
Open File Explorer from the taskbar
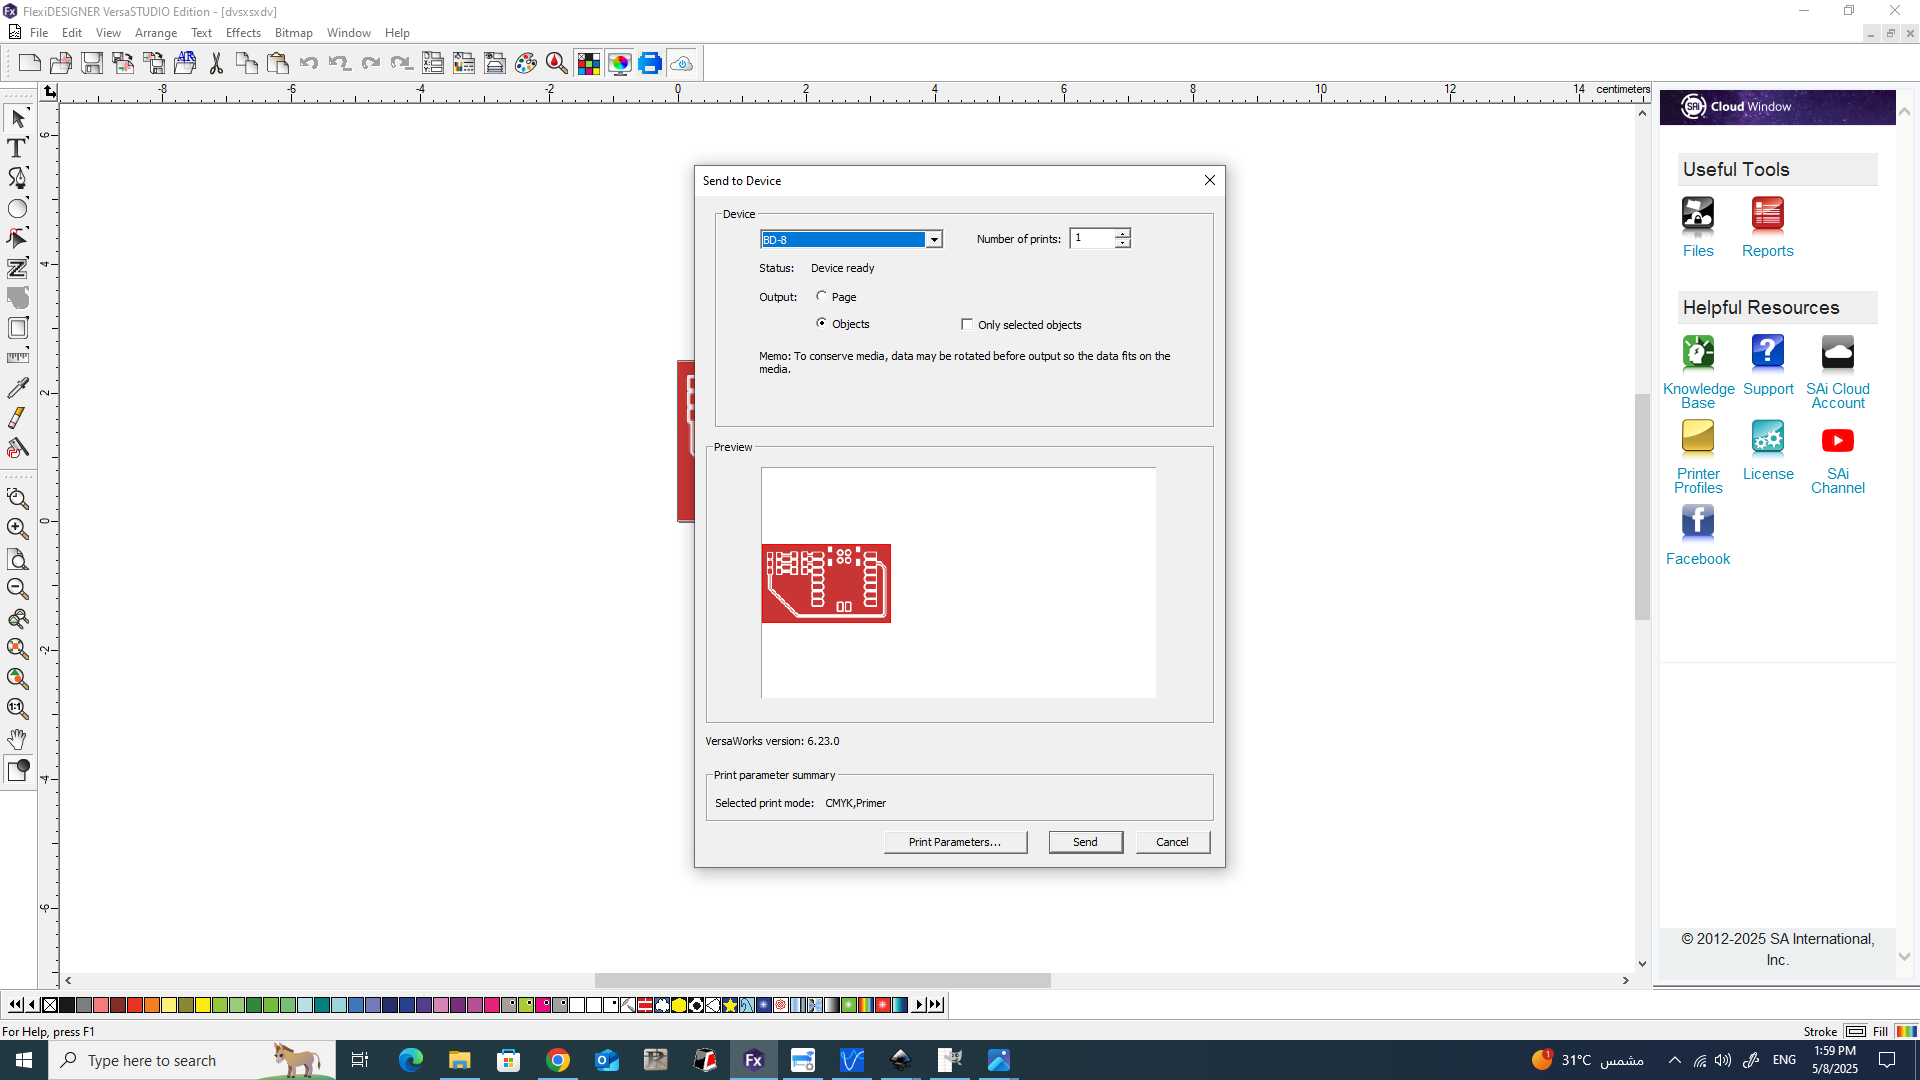(x=459, y=1060)
